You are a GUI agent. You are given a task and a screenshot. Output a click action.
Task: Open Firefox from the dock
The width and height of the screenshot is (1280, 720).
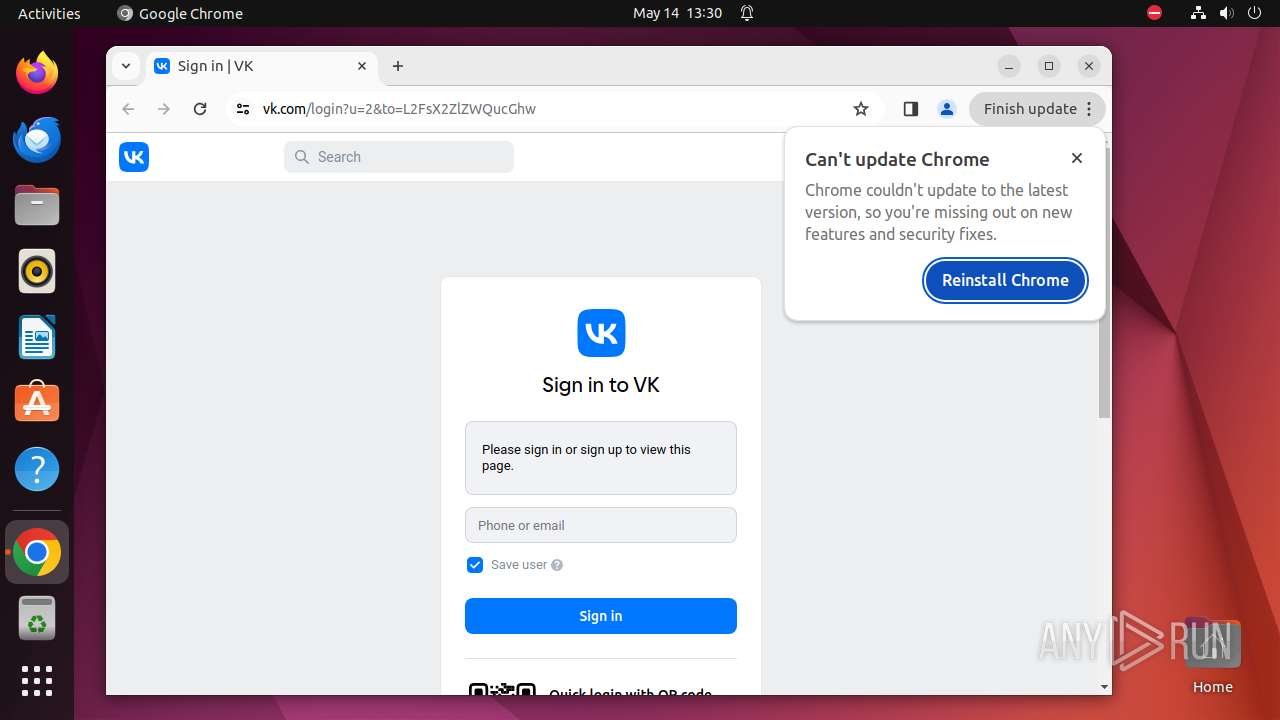point(37,73)
